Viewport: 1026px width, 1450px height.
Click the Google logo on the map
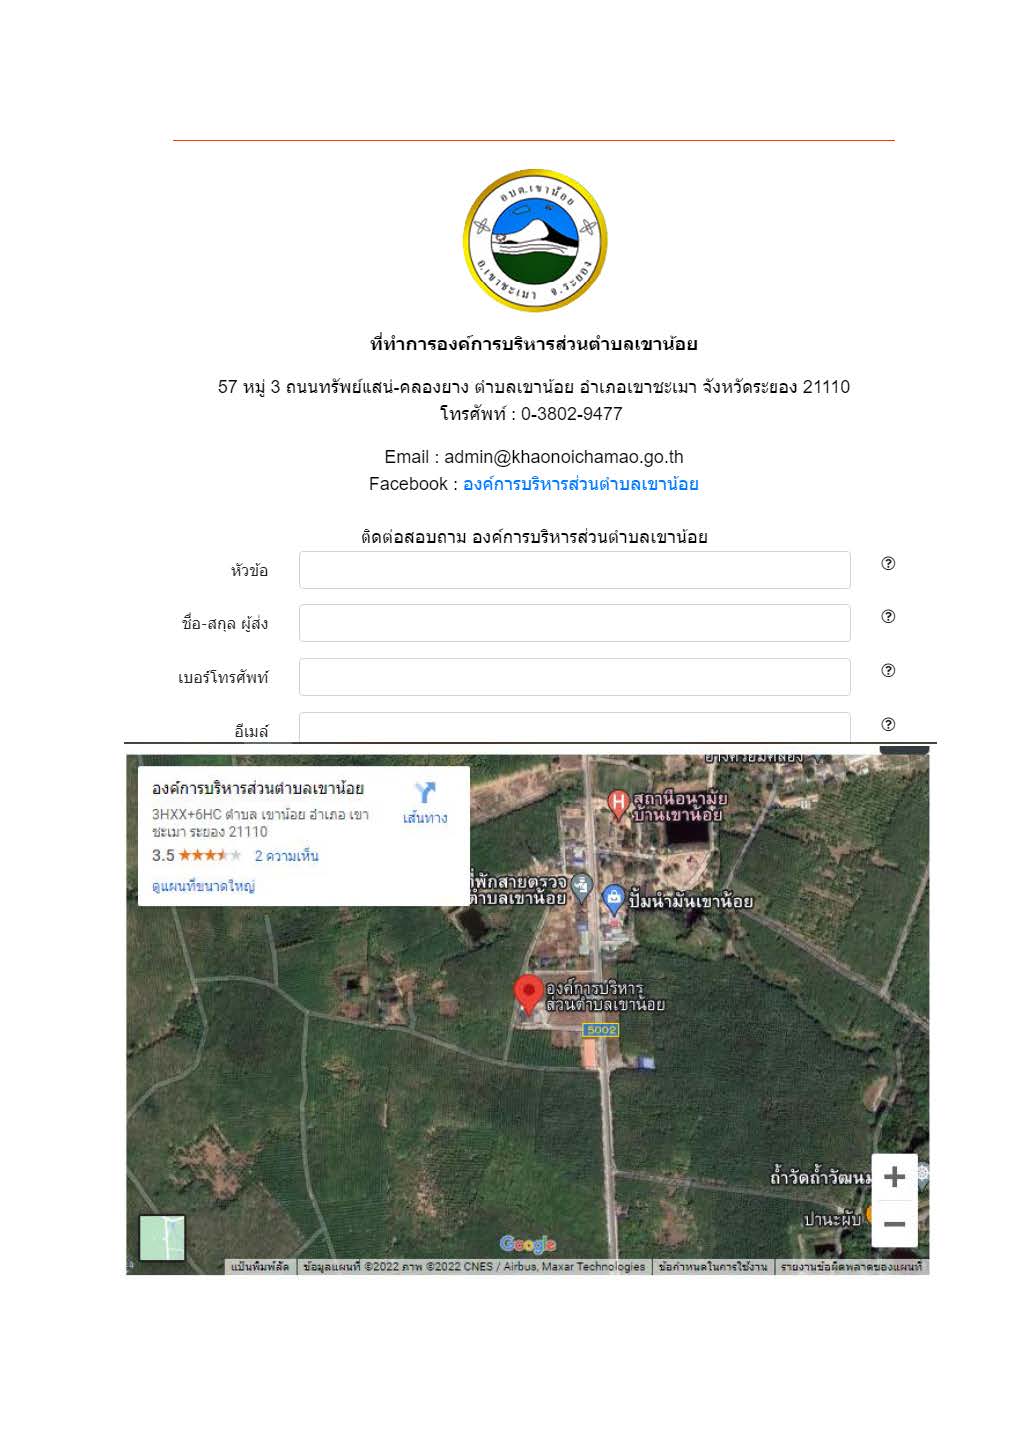(527, 1244)
